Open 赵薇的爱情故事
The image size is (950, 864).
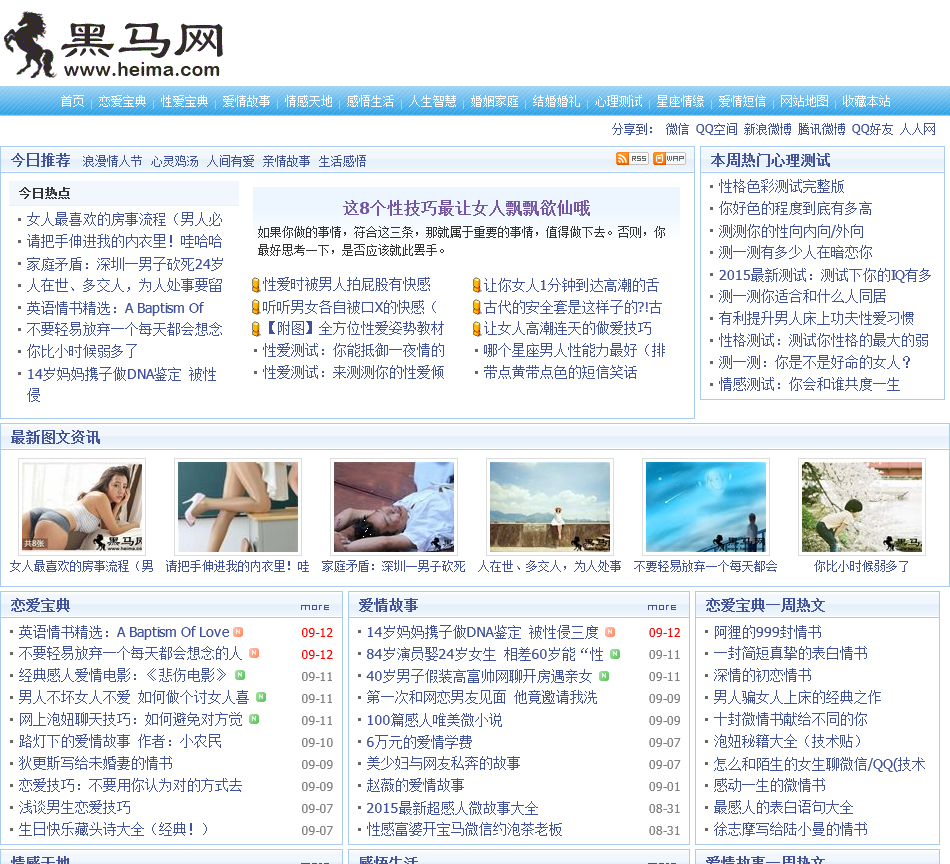(415, 786)
